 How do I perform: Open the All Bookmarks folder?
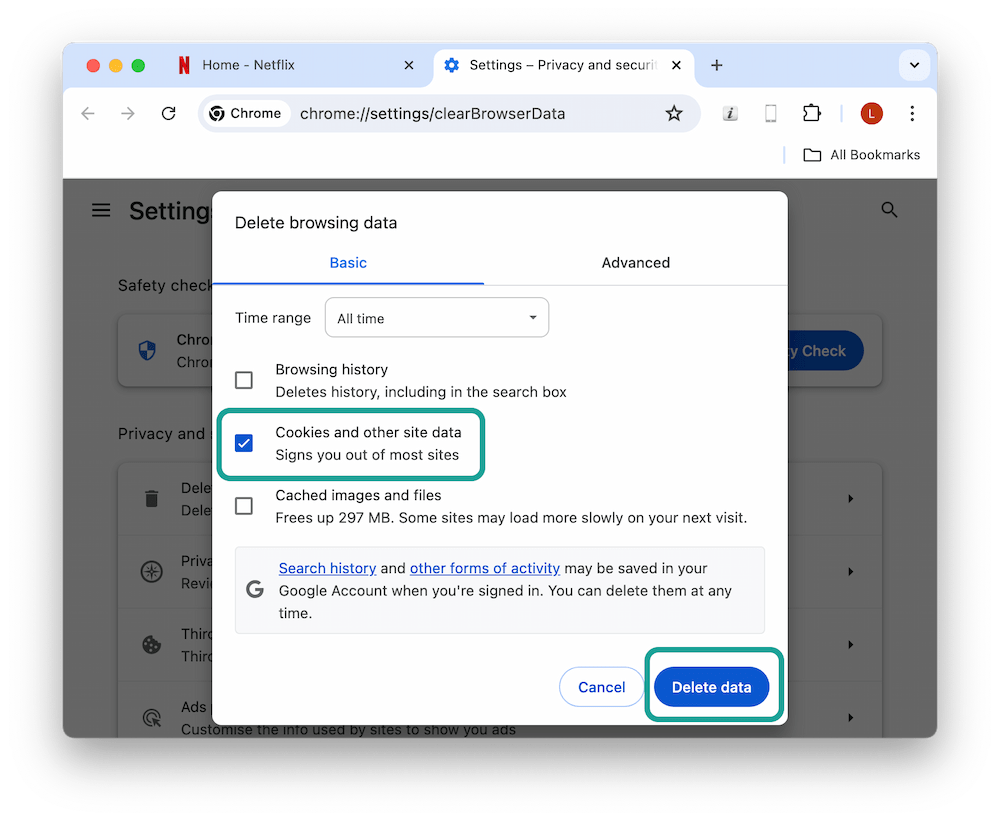pos(861,155)
